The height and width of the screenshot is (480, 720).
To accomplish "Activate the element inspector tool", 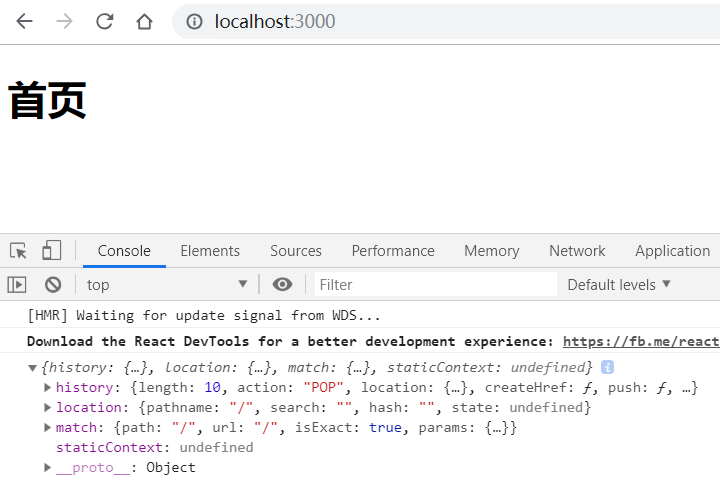I will click(18, 251).
